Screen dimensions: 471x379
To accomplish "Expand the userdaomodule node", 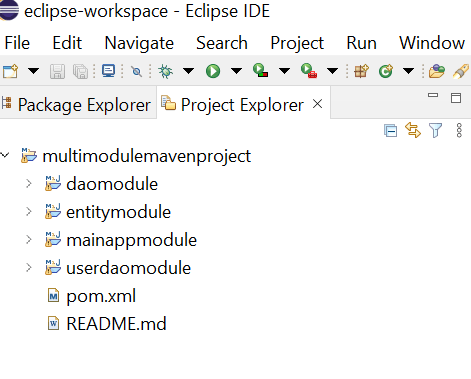I will coord(29,267).
